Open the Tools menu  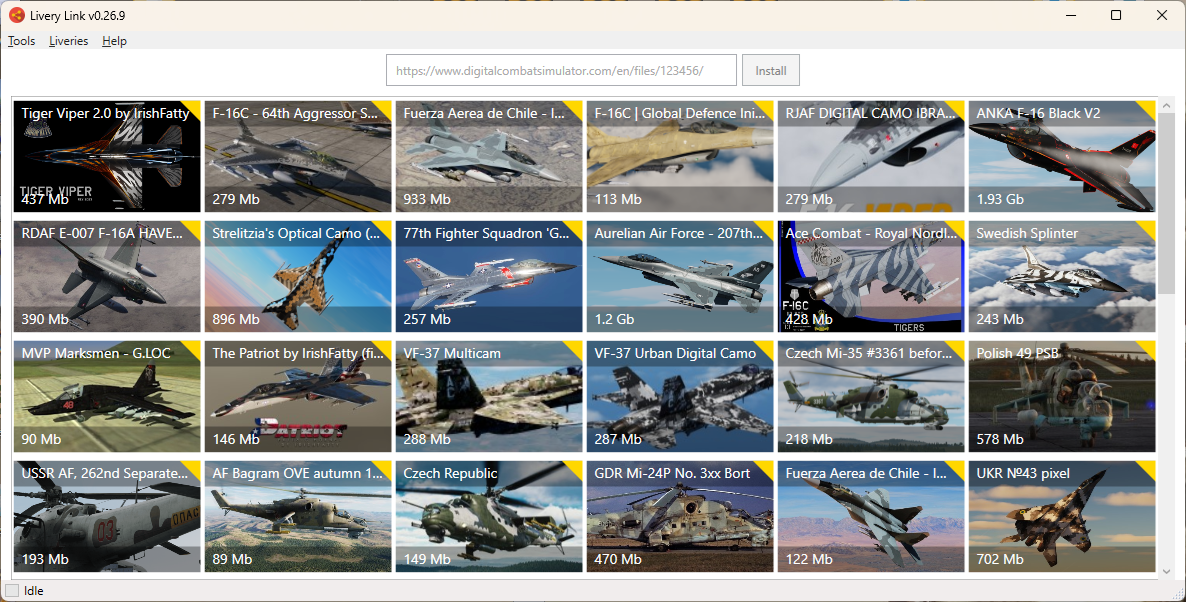point(21,41)
